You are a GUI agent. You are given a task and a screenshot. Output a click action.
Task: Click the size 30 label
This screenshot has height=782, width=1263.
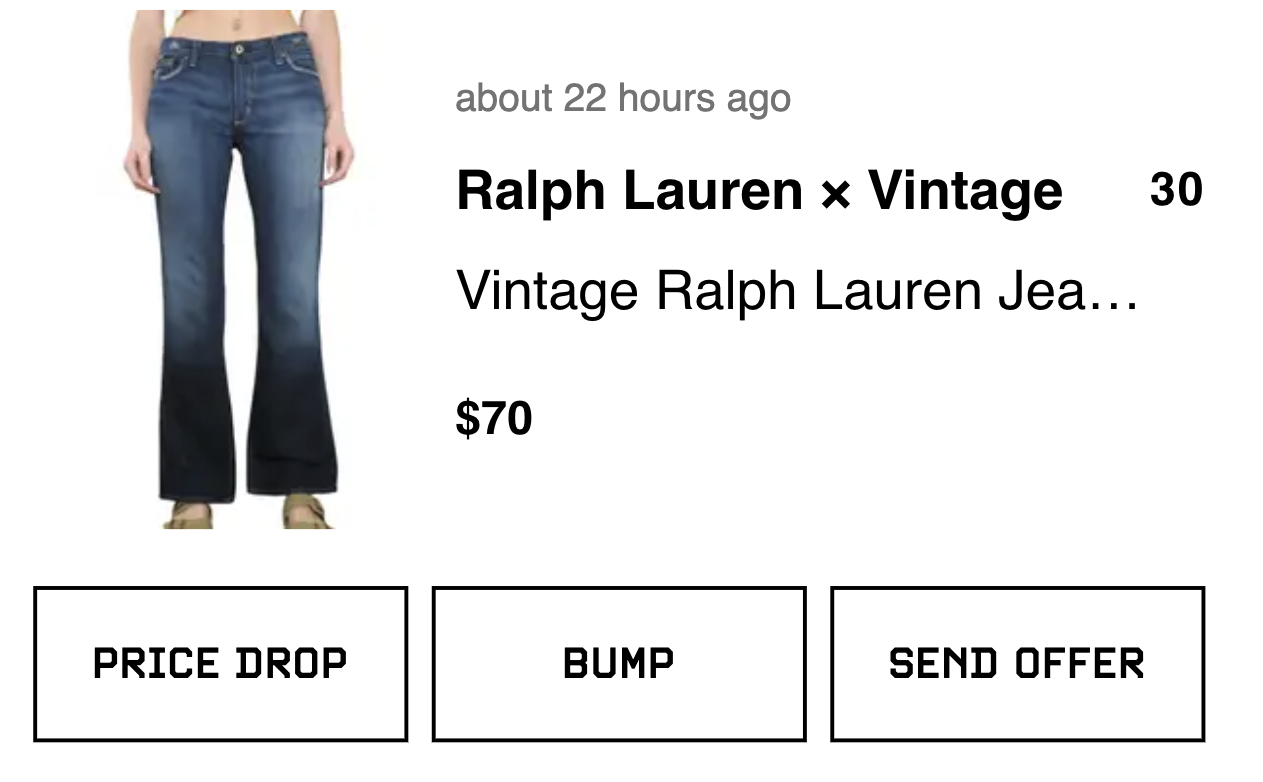1176,190
